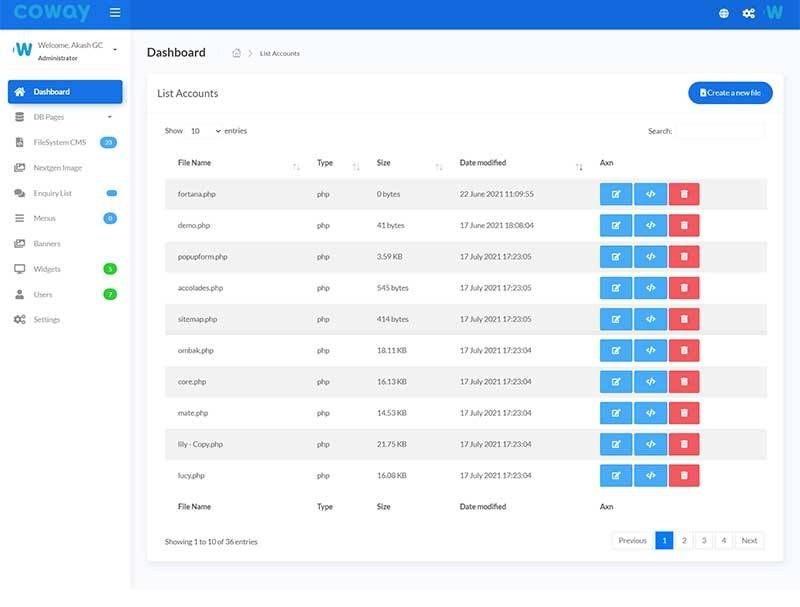Open code view icon for core.php
The width and height of the screenshot is (800, 607).
coord(650,381)
